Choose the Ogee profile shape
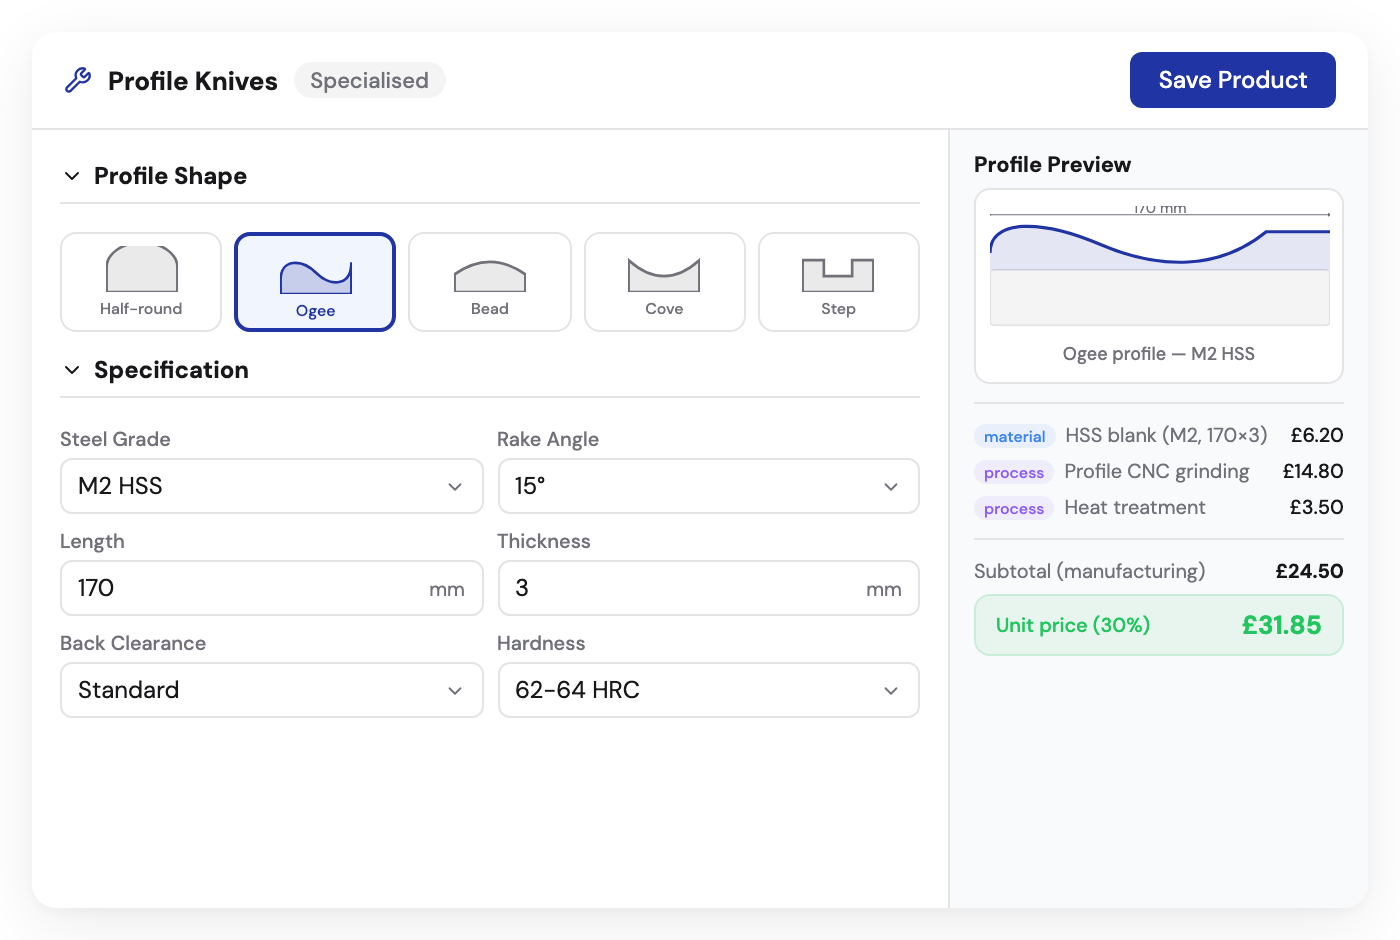The height and width of the screenshot is (940, 1400). pyautogui.click(x=315, y=282)
